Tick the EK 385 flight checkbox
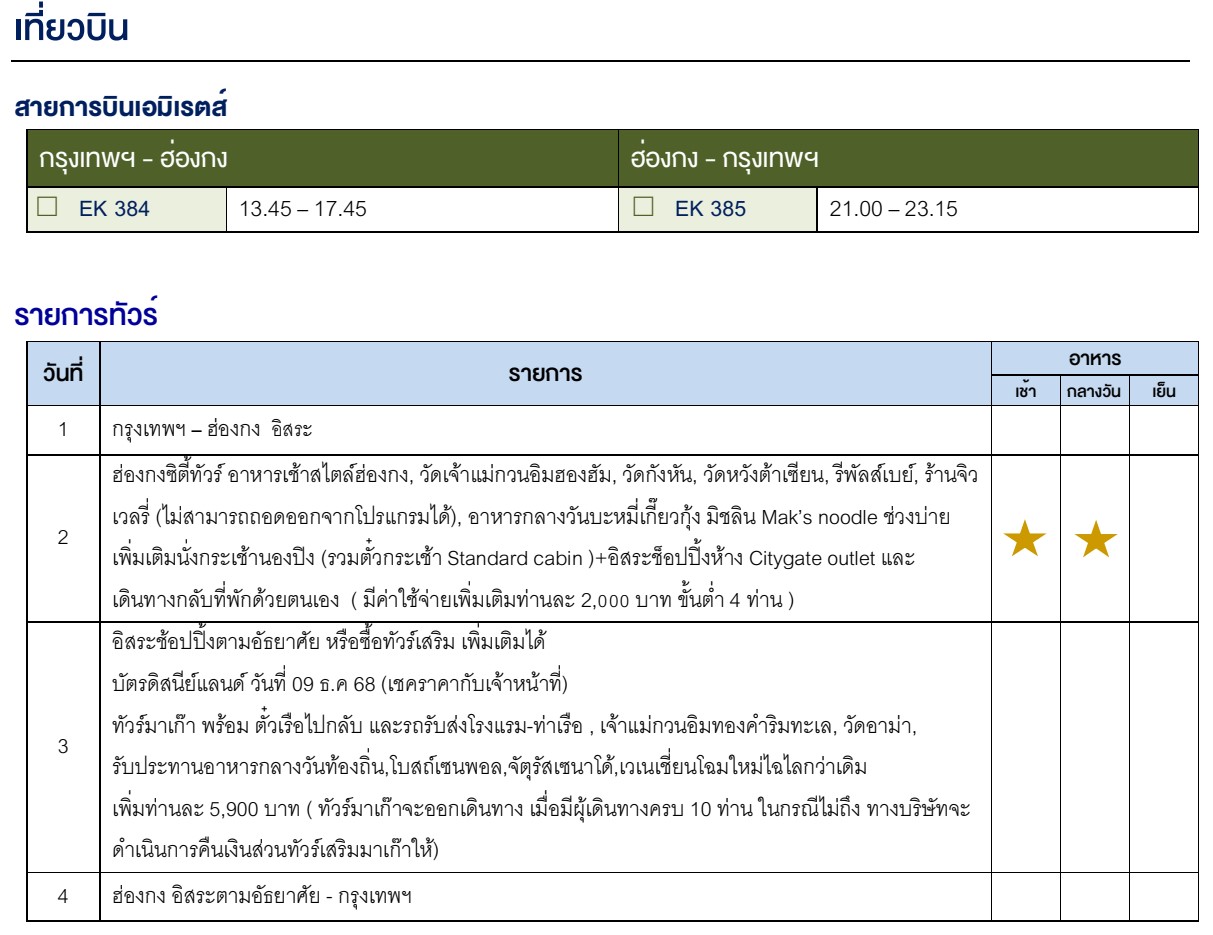Screen dimensions: 1213x935 click(644, 209)
